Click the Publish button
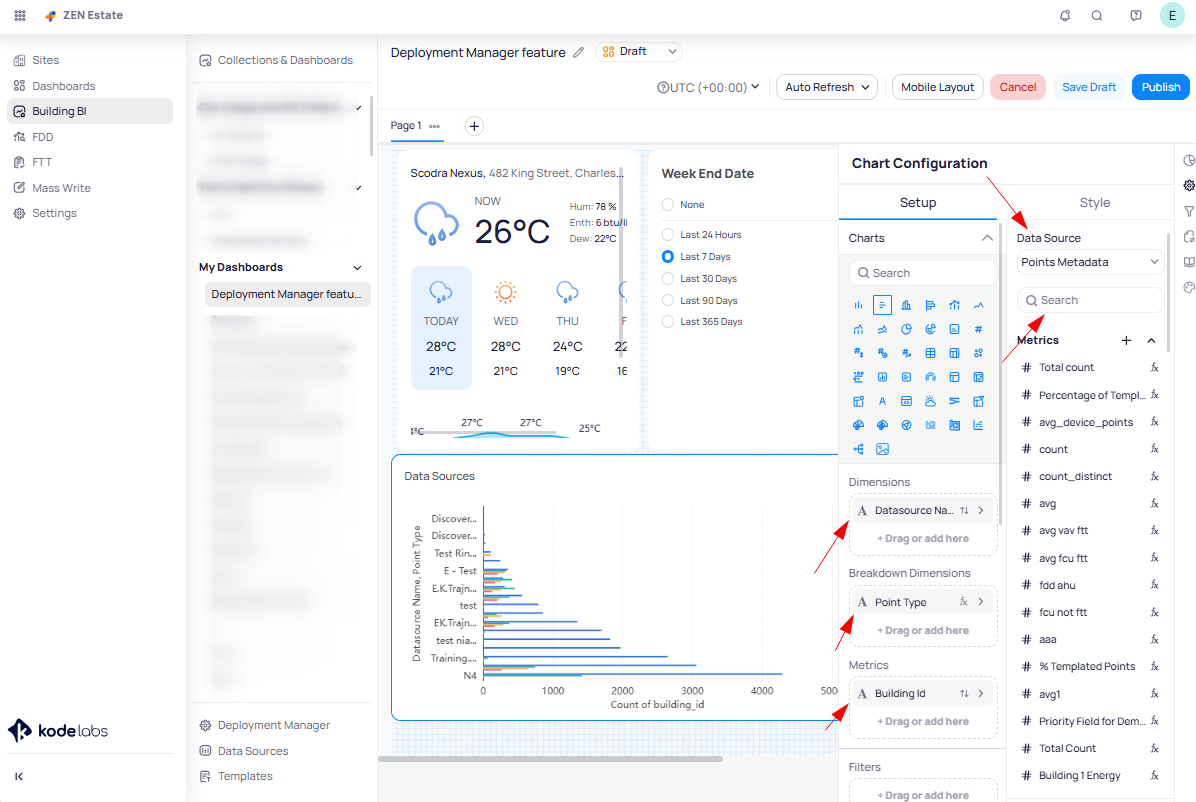Viewport: 1196px width, 802px height. (x=1160, y=87)
